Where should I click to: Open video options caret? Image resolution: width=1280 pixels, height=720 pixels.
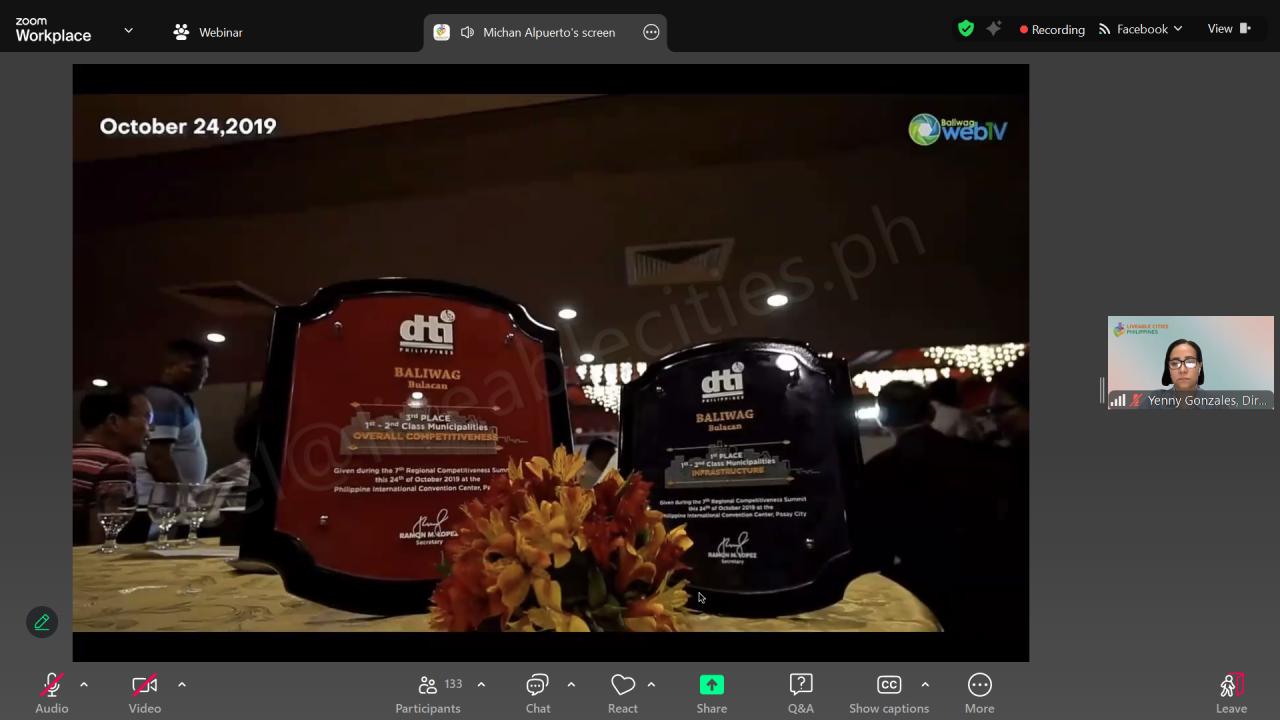(x=182, y=685)
